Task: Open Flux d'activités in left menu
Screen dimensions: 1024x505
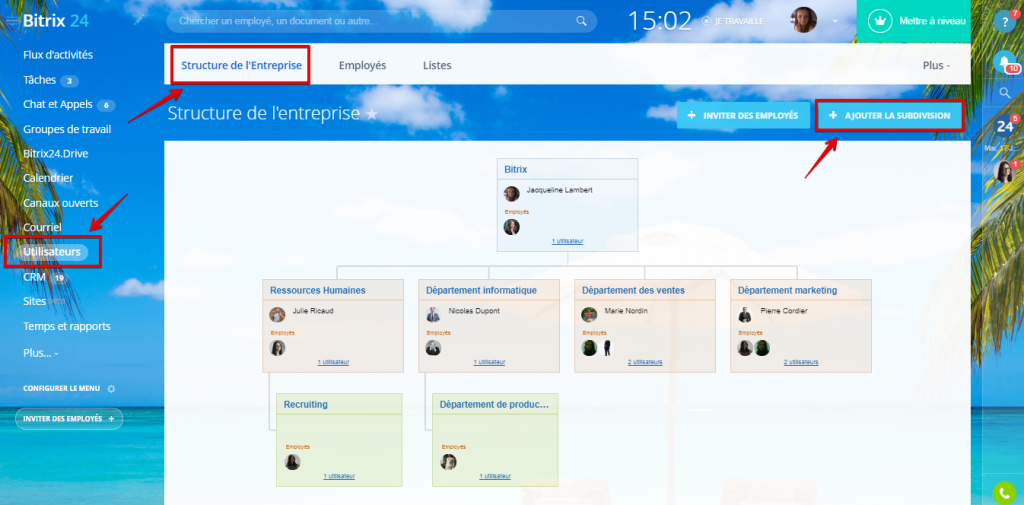Action: pyautogui.click(x=58, y=55)
